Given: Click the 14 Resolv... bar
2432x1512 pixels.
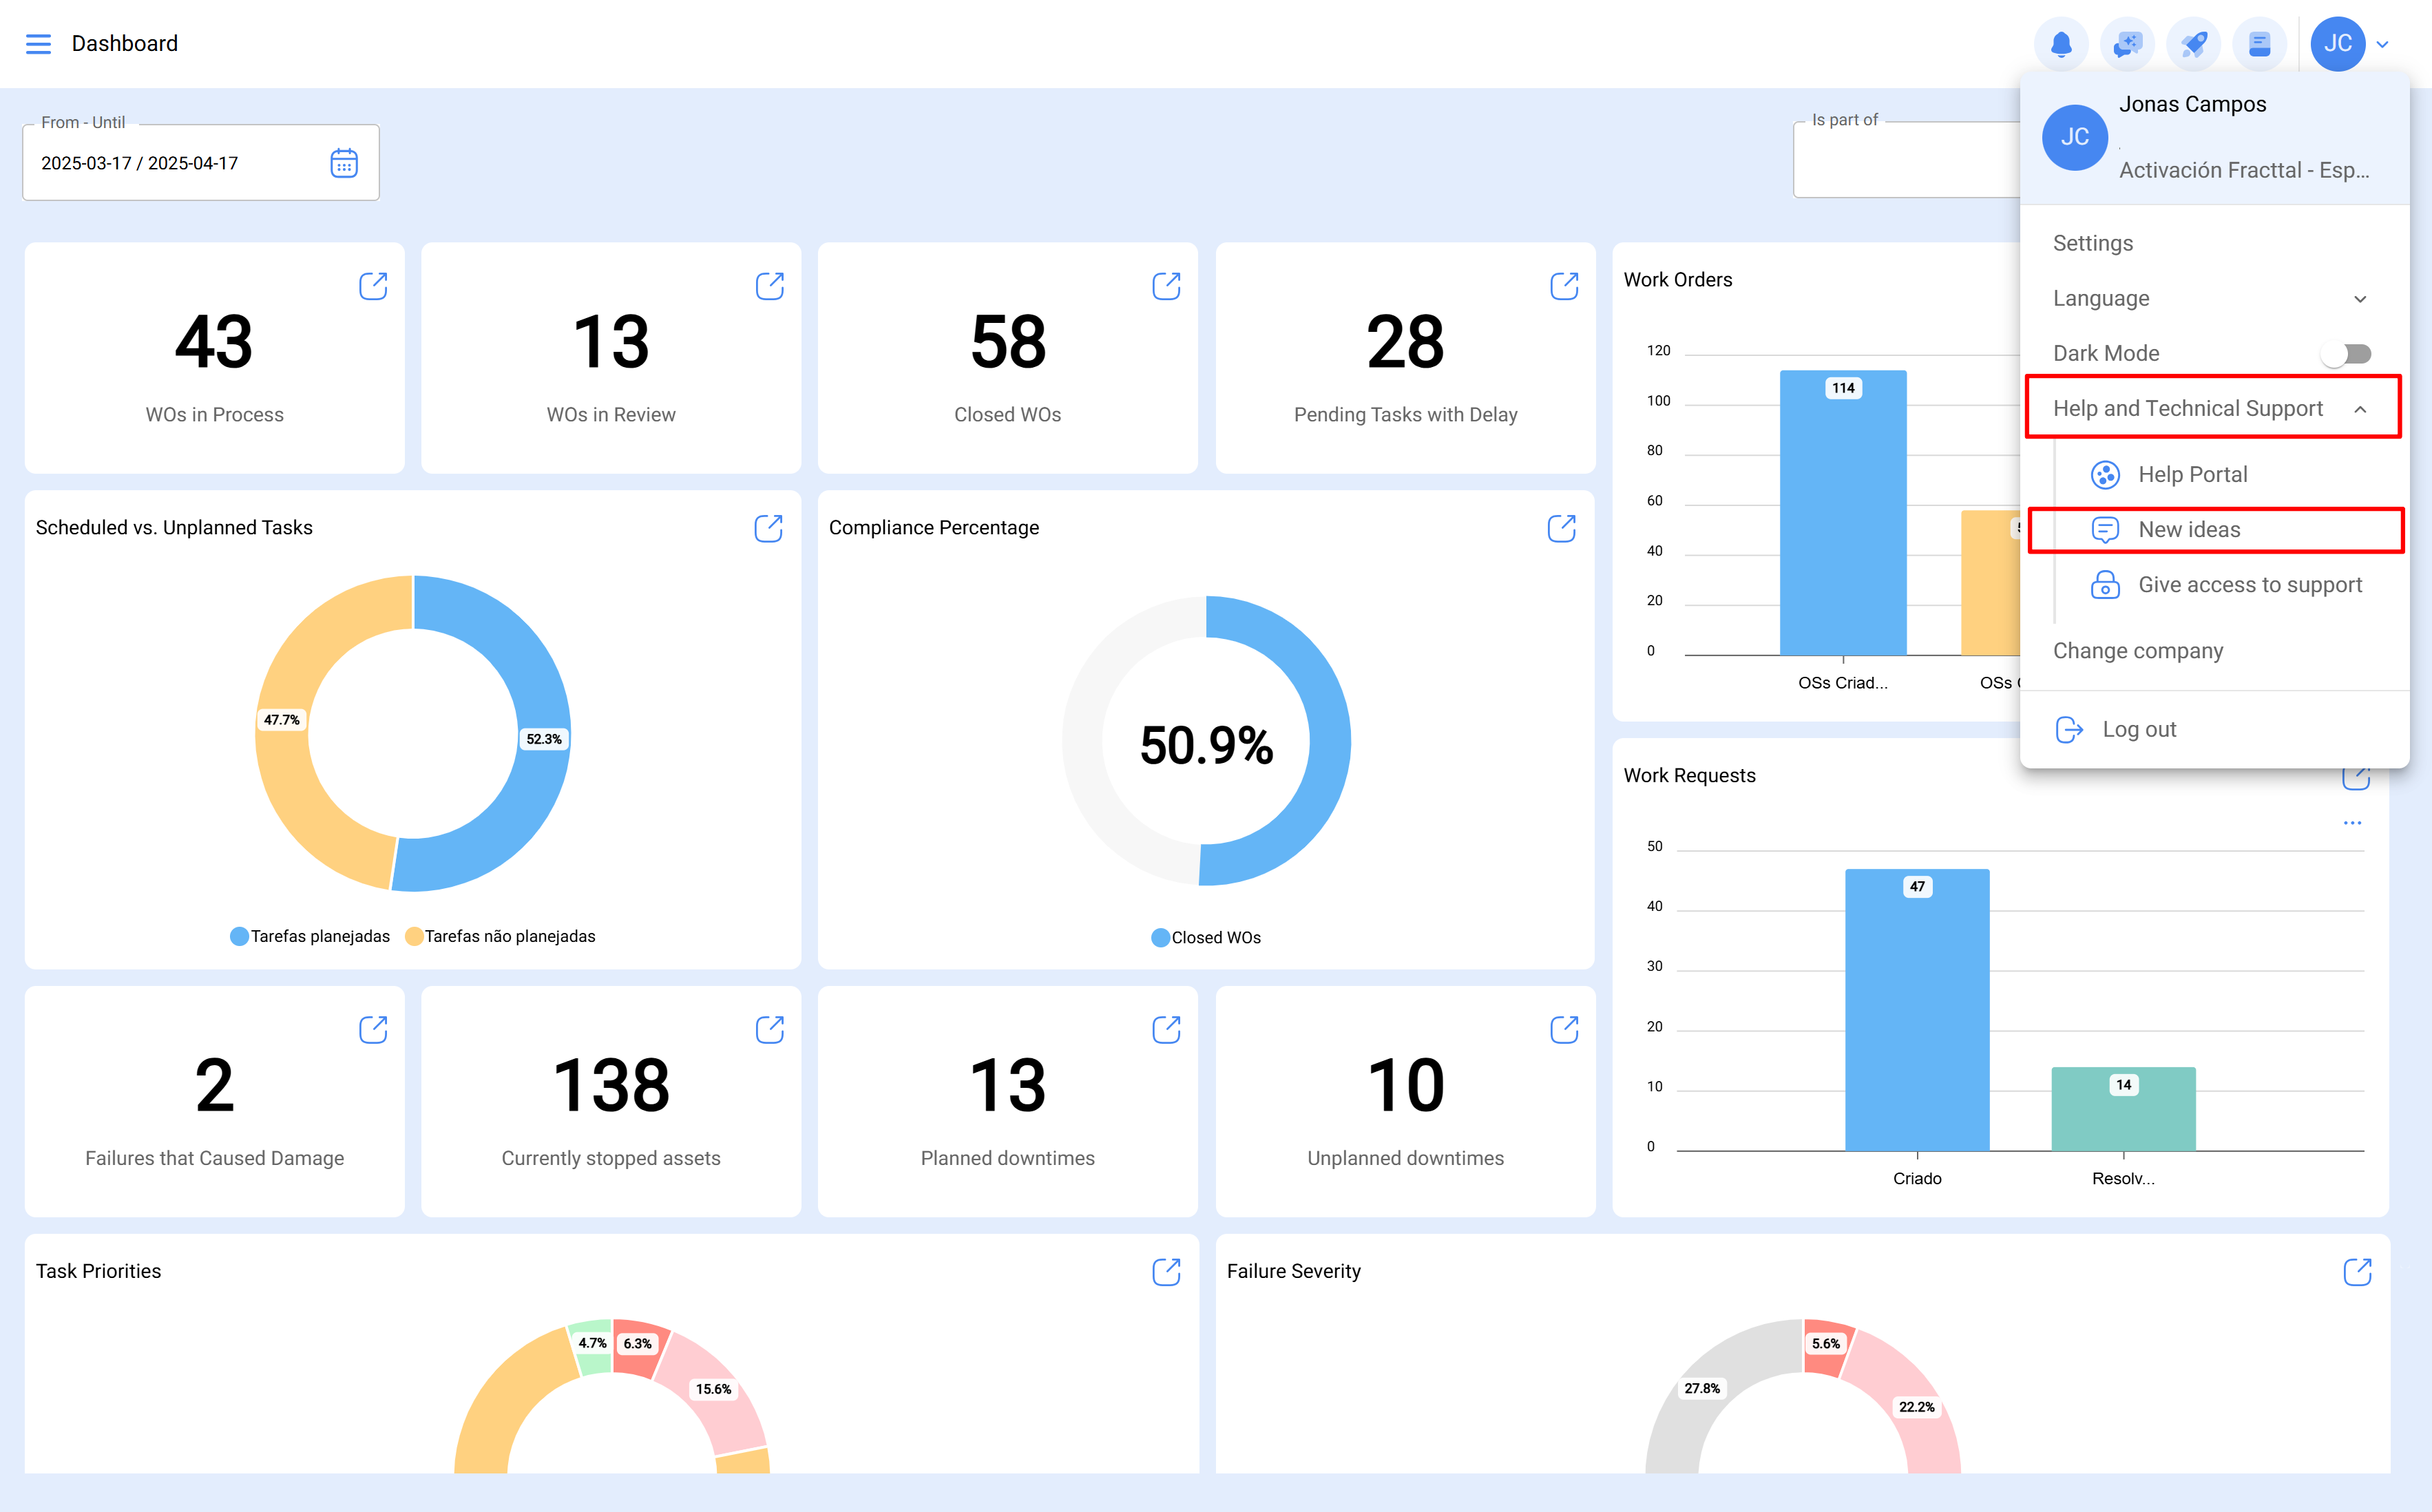Looking at the screenshot, I should pyautogui.click(x=2123, y=1109).
